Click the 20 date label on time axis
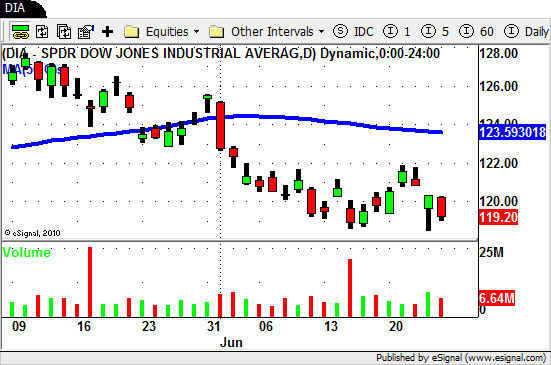The height and width of the screenshot is (365, 551). coord(395,326)
